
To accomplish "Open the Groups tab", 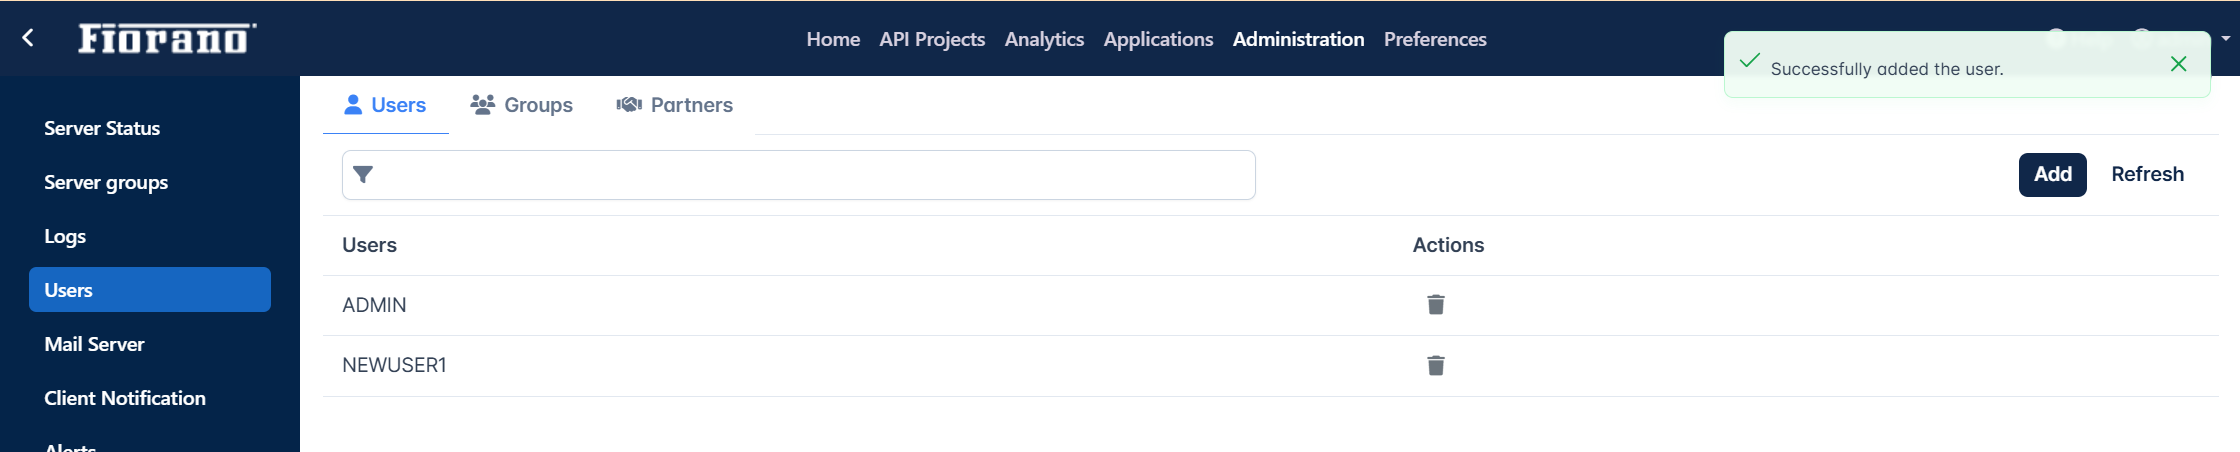I will pos(522,105).
